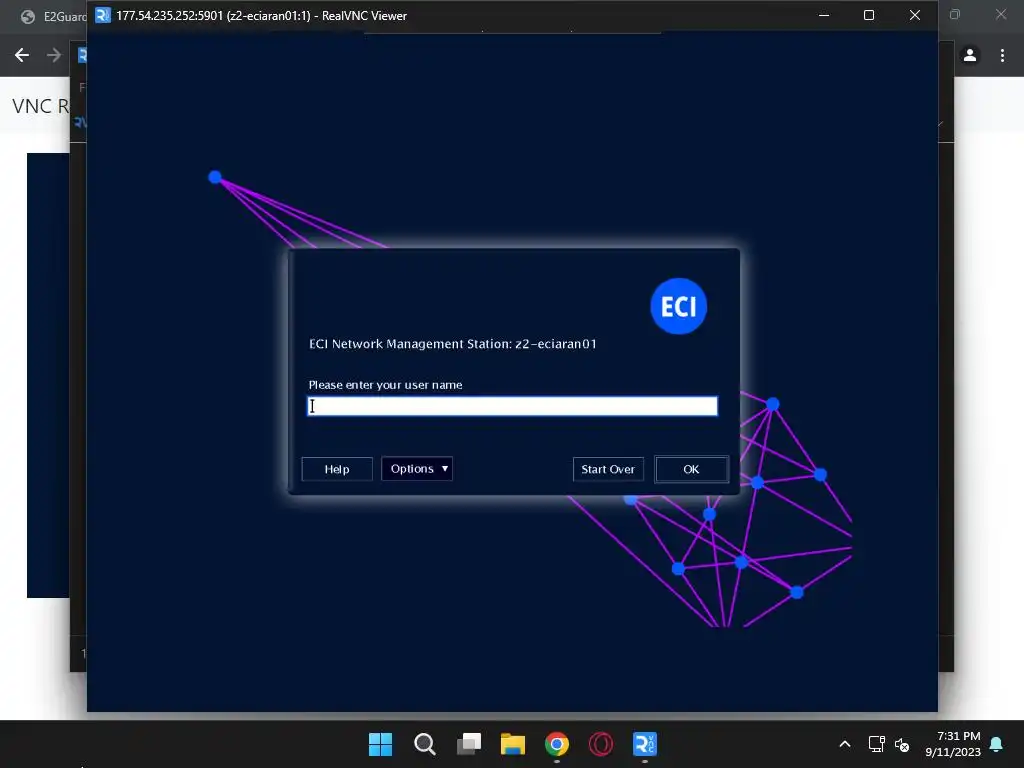
Task: Open the clock showing 7:31 PM
Action: click(x=953, y=744)
